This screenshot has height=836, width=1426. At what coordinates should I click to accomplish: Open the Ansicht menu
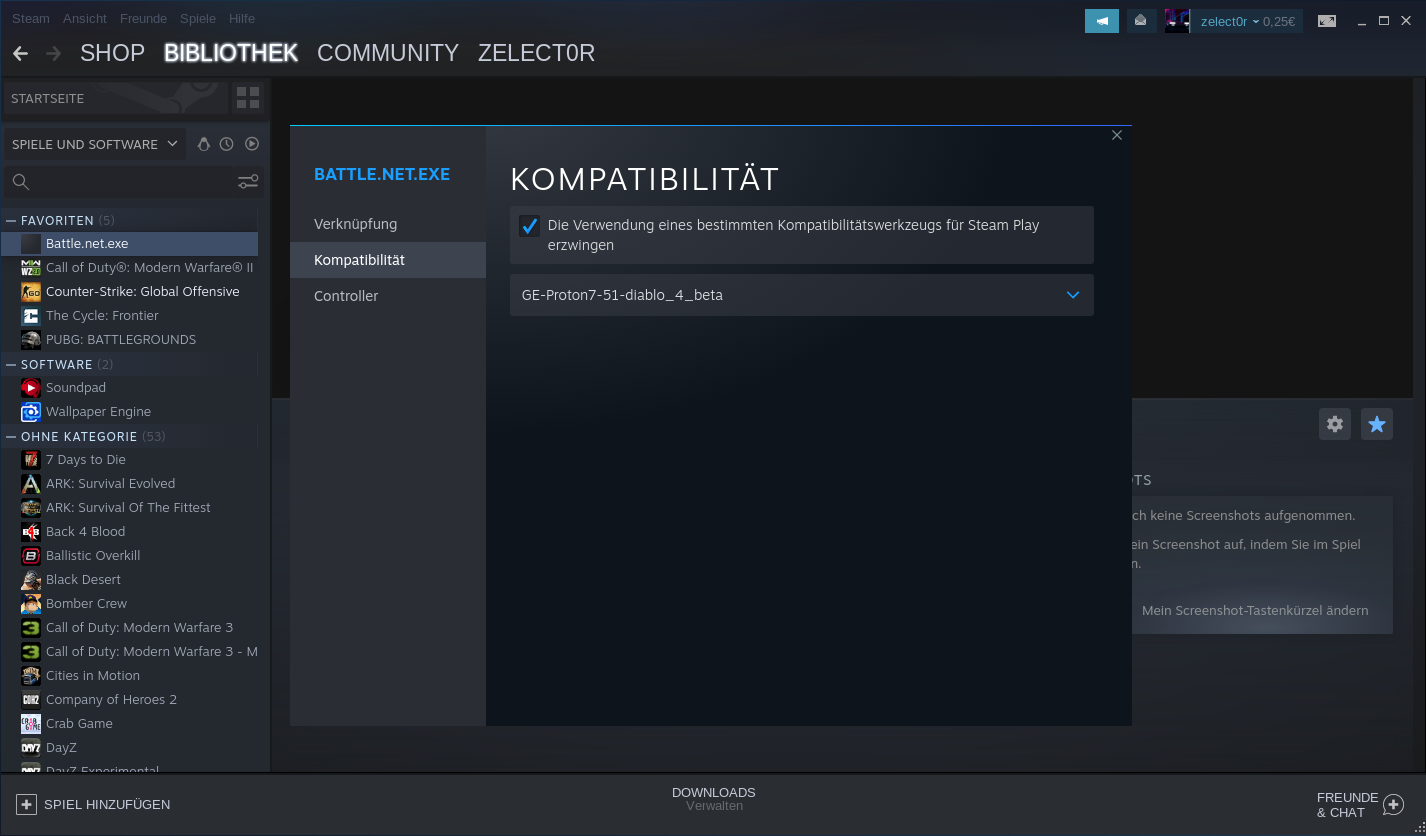tap(85, 19)
